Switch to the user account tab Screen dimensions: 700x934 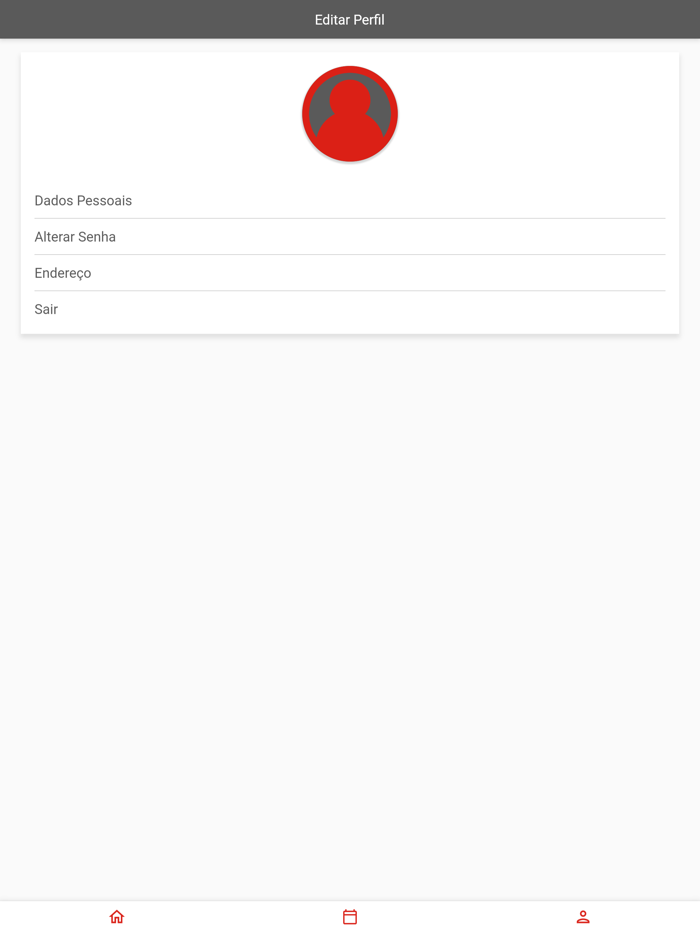[583, 917]
